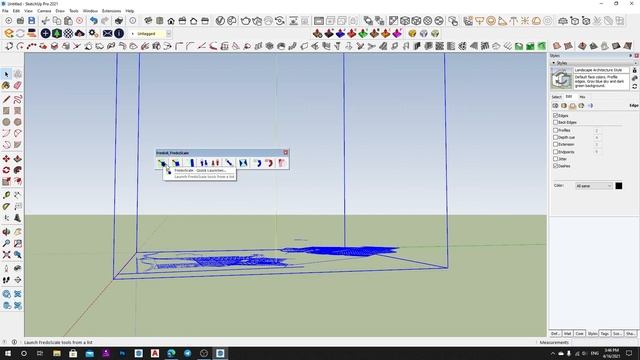Toggle the Dashes checkbox

click(x=556, y=166)
